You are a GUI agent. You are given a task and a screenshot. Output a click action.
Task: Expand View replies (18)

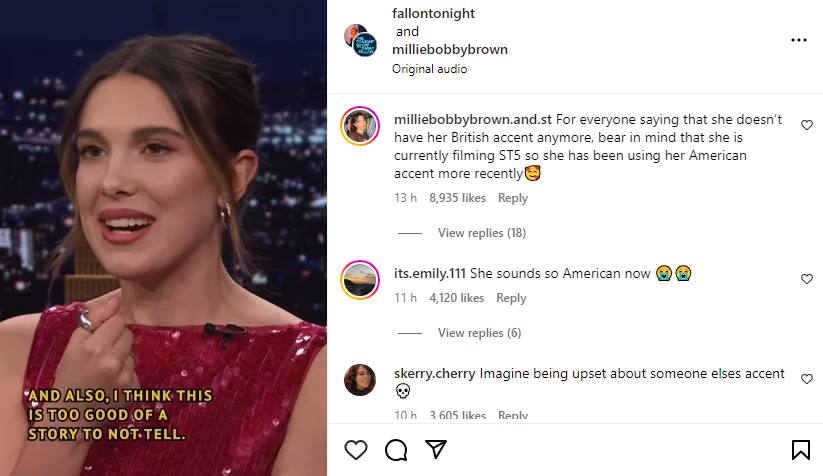(481, 233)
